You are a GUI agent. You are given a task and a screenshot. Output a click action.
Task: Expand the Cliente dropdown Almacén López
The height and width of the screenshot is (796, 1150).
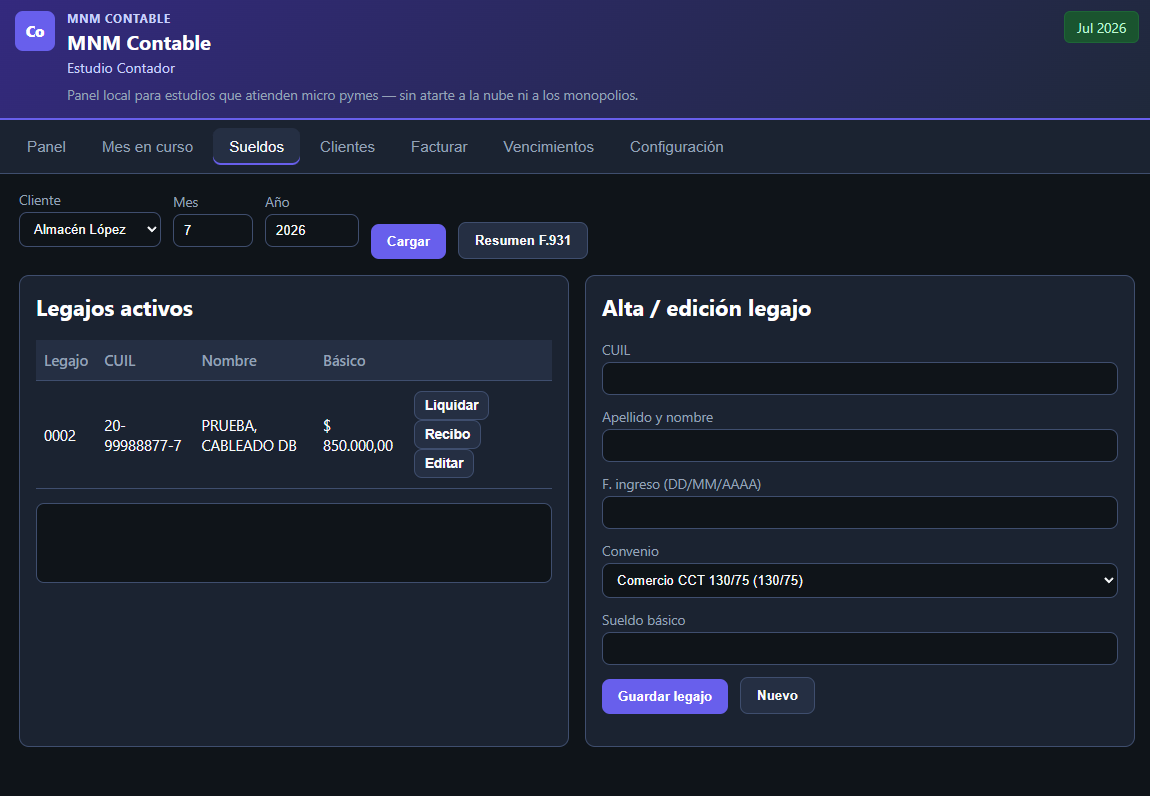point(89,230)
